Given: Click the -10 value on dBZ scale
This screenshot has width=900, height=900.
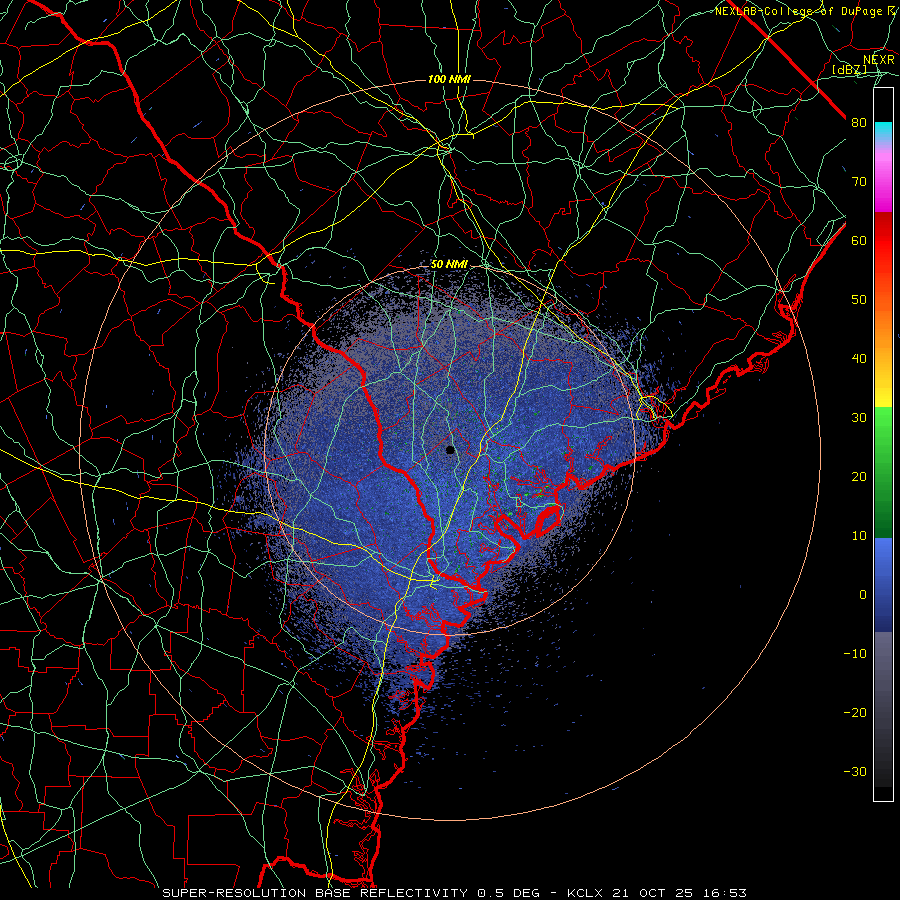Looking at the screenshot, I should point(855,654).
